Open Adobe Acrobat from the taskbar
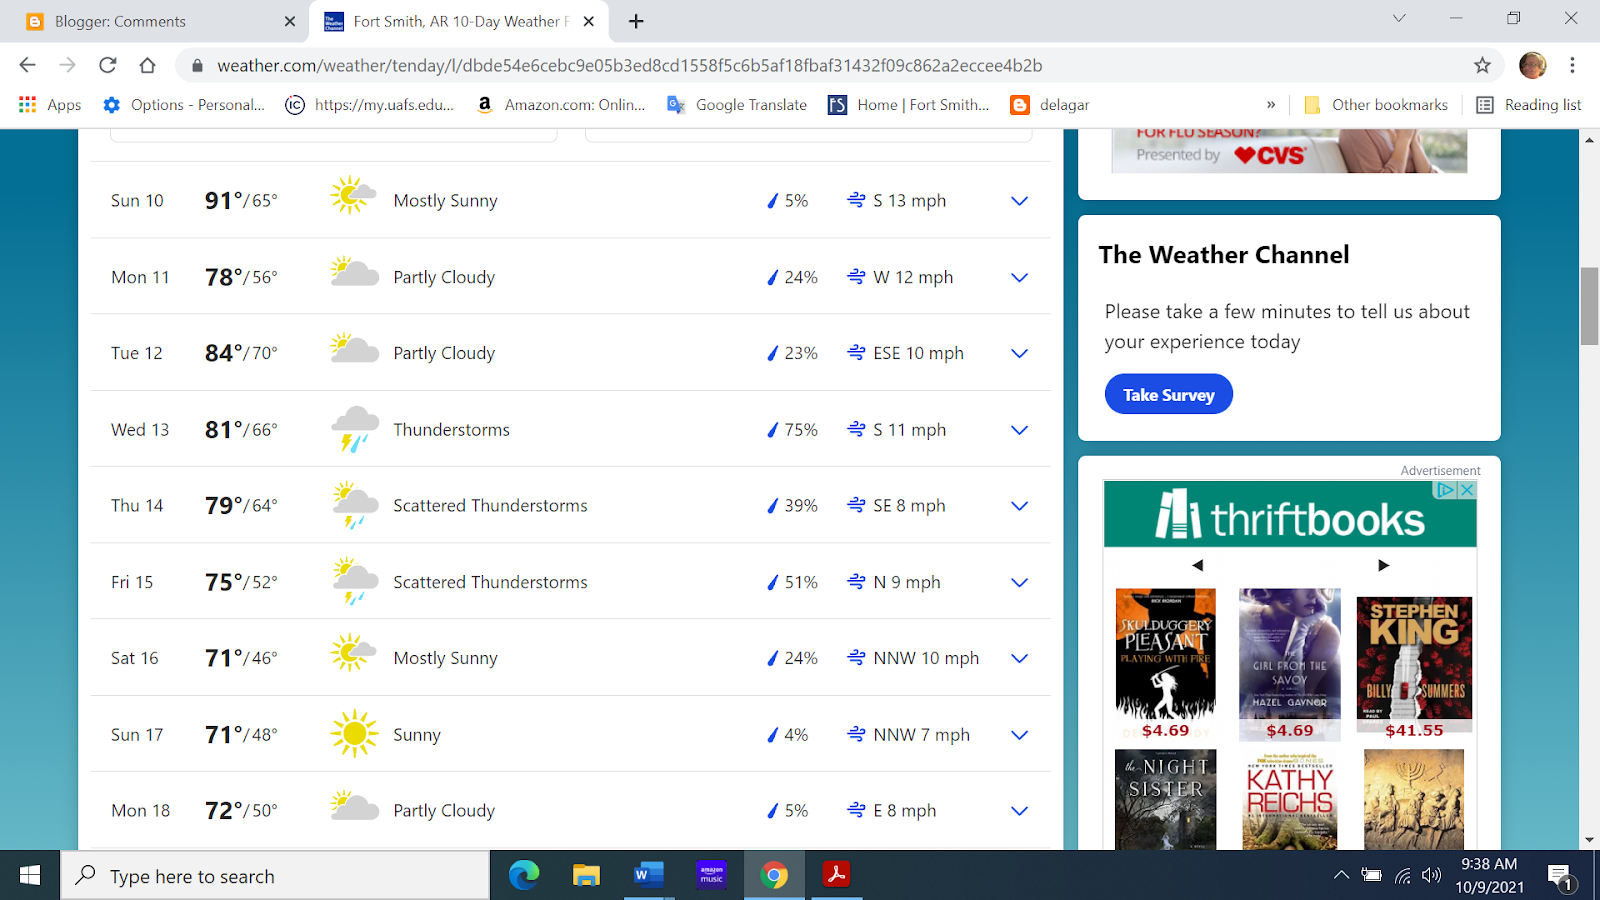 (x=836, y=876)
